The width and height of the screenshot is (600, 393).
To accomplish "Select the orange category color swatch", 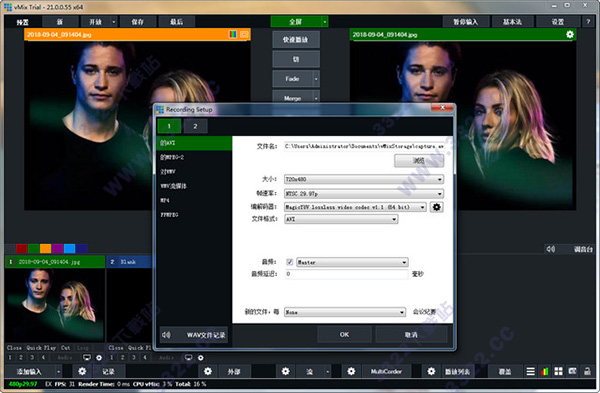I will pyautogui.click(x=45, y=249).
